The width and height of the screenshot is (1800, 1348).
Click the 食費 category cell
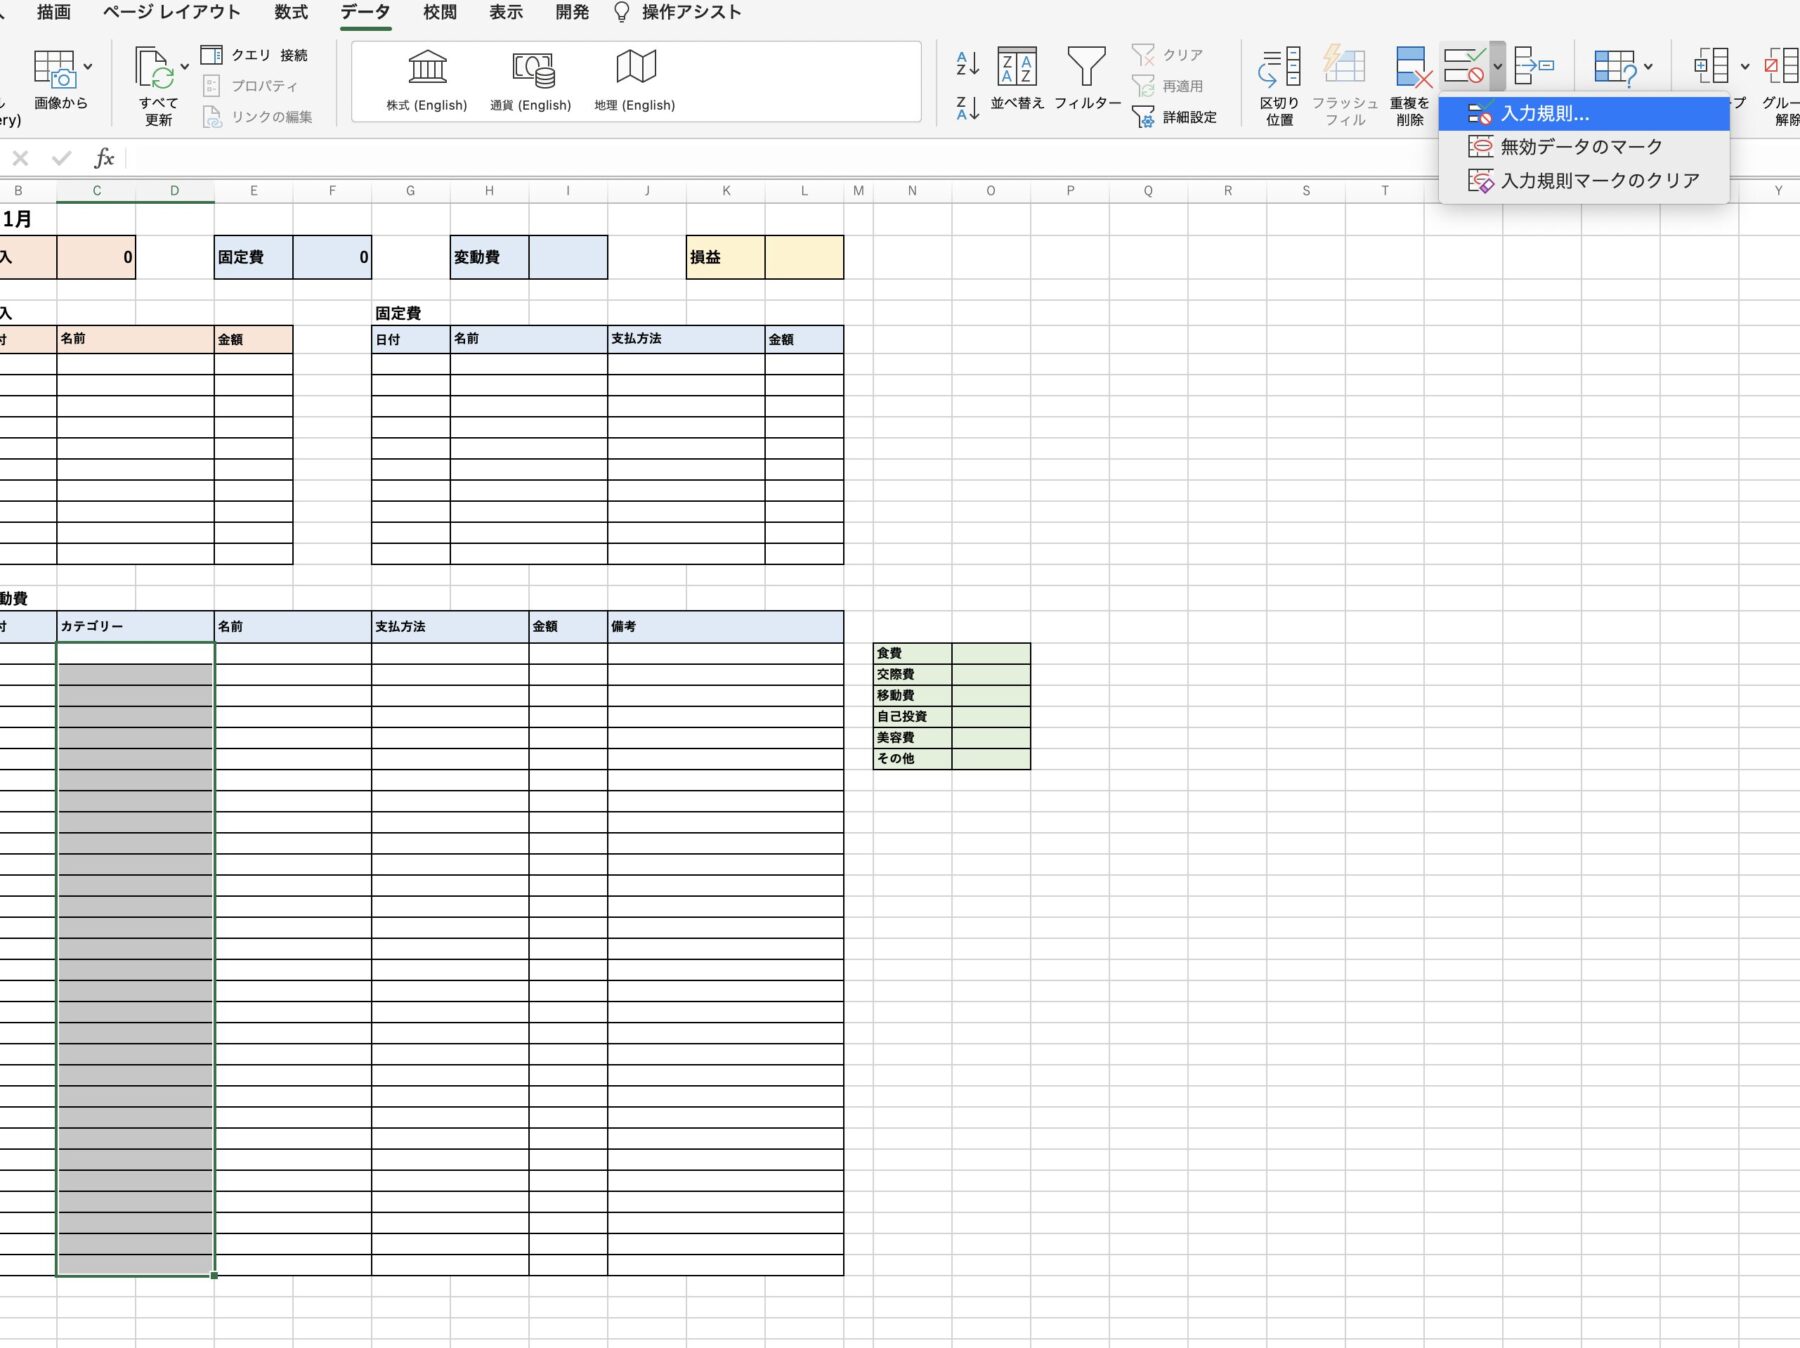911,653
